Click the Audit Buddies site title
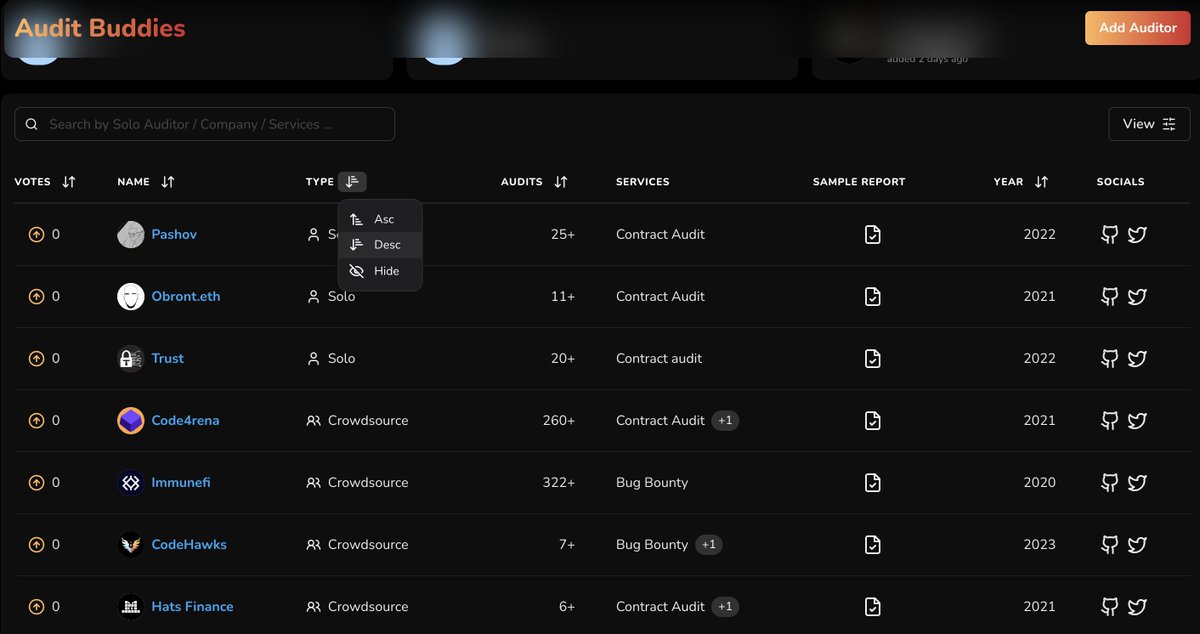Viewport: 1200px width, 634px height. click(x=100, y=28)
